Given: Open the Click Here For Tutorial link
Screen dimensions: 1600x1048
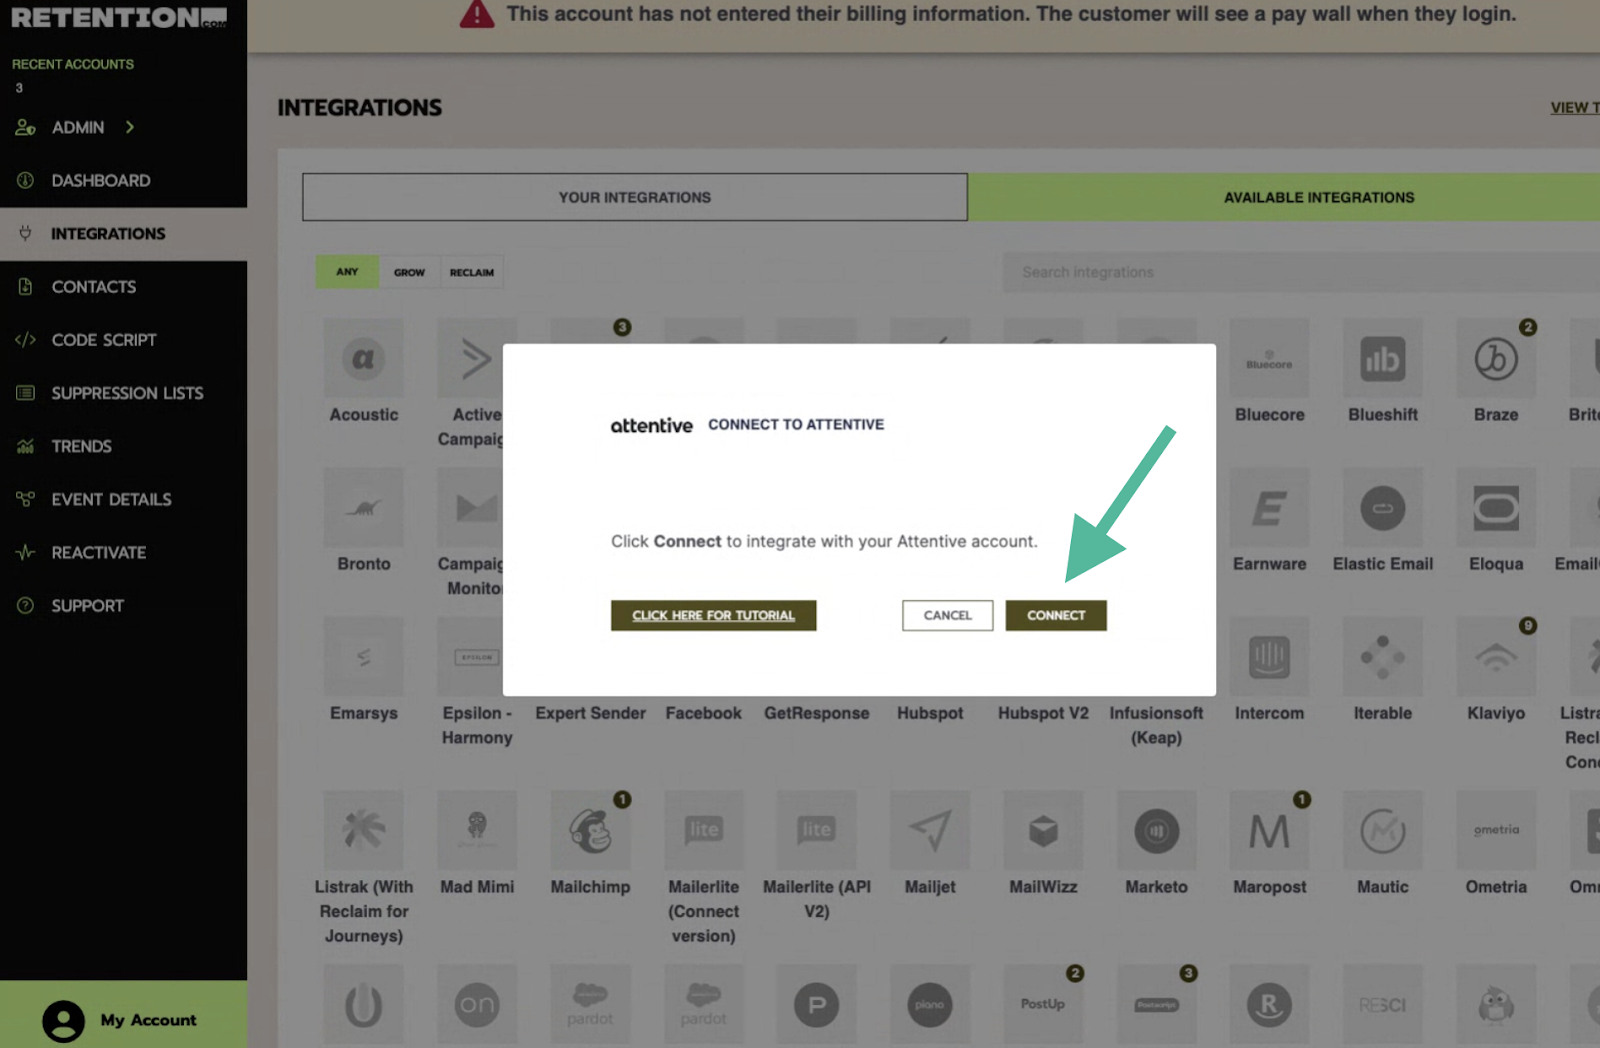Looking at the screenshot, I should (x=713, y=615).
